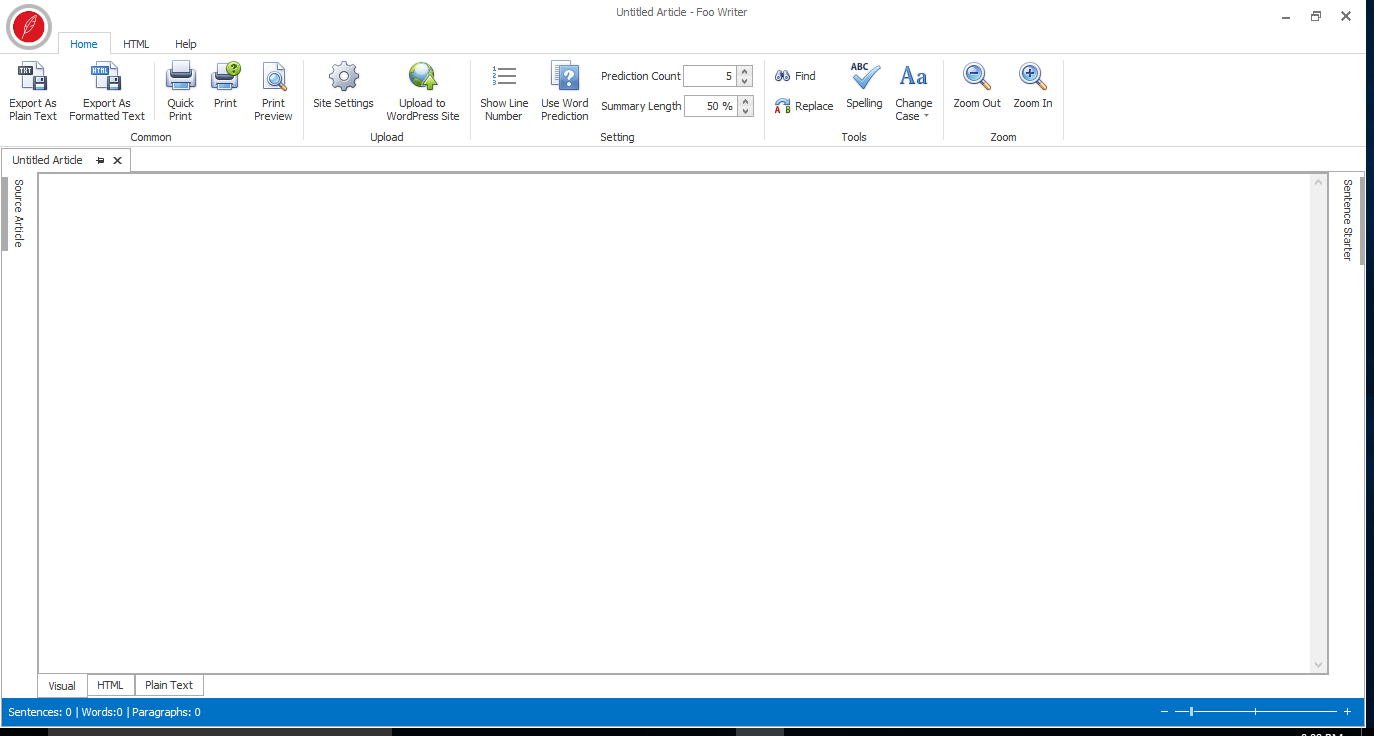Image resolution: width=1374 pixels, height=736 pixels.
Task: Toggle the document tab pin icon
Action: tap(99, 160)
